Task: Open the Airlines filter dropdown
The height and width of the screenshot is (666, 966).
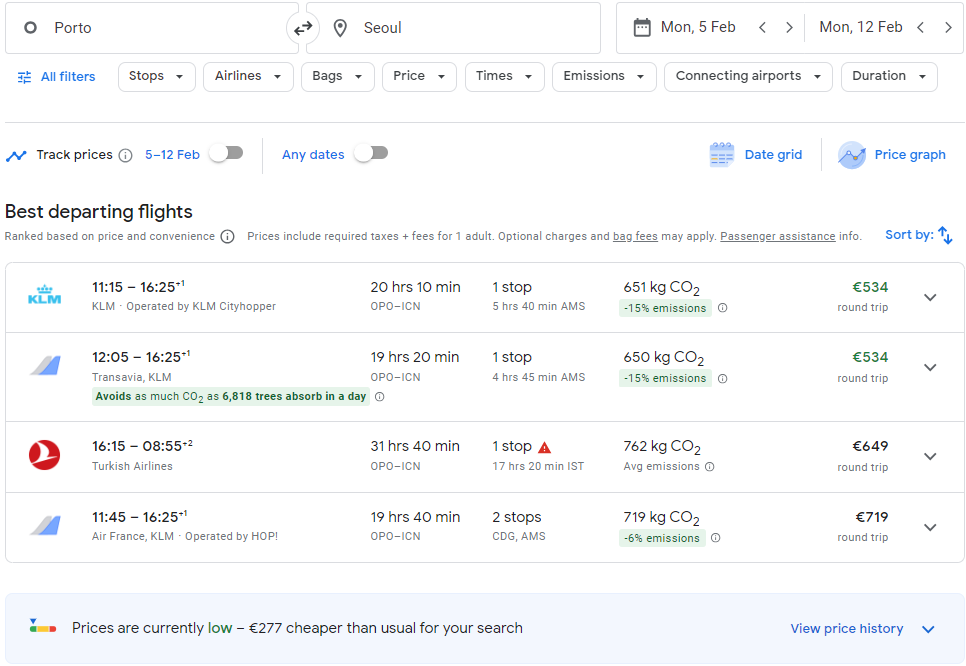Action: click(x=248, y=76)
